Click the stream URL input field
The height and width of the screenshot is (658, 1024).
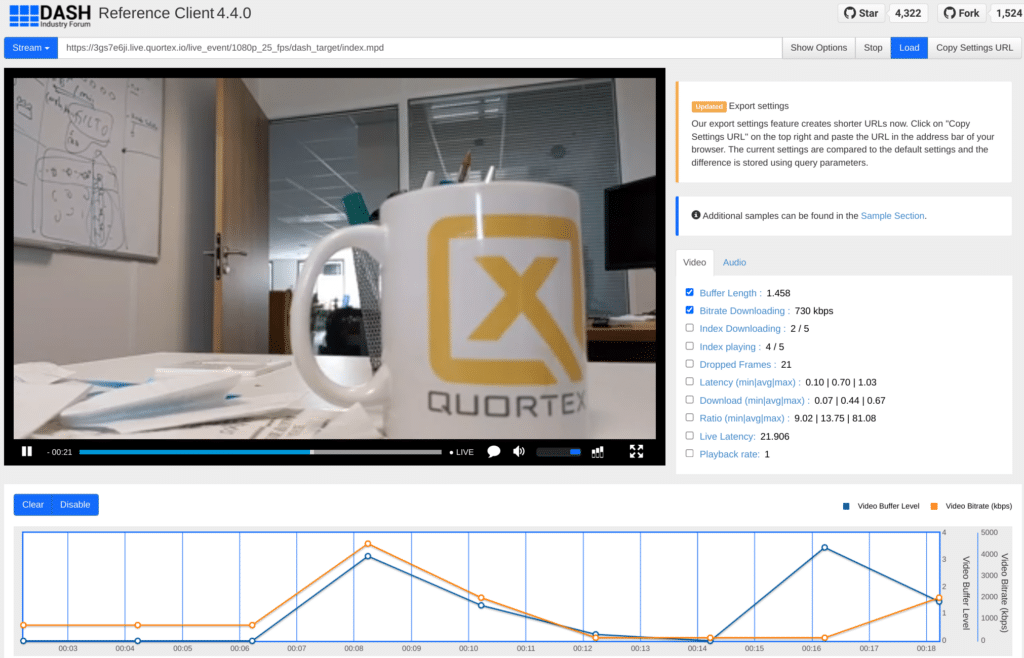point(420,48)
